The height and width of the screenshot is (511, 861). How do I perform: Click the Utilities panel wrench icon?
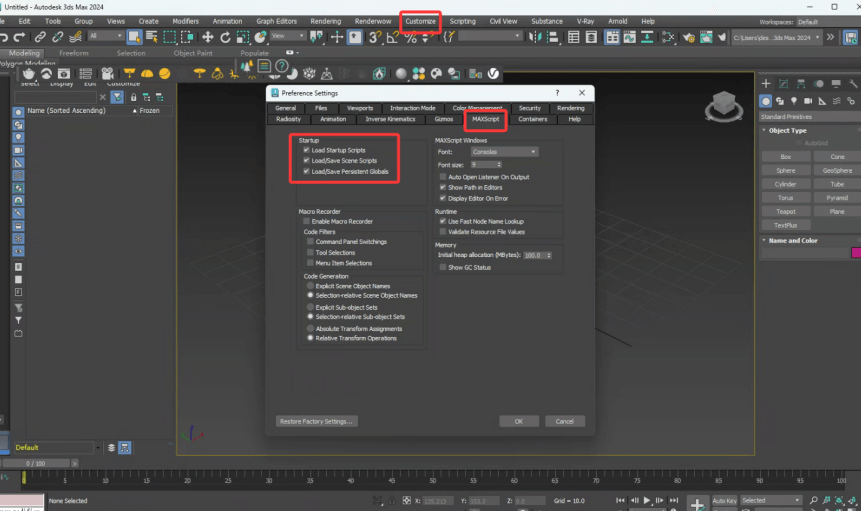(853, 83)
